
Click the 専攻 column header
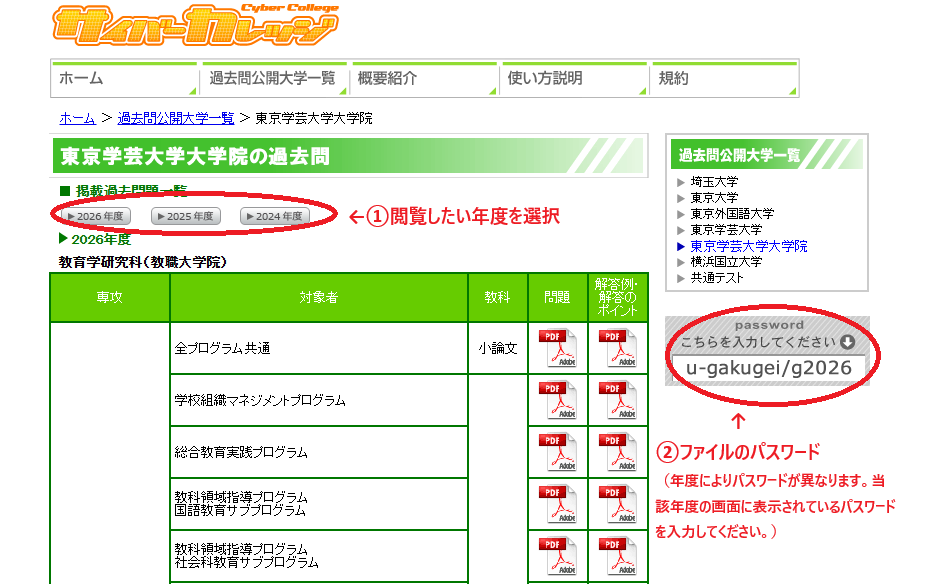point(110,297)
